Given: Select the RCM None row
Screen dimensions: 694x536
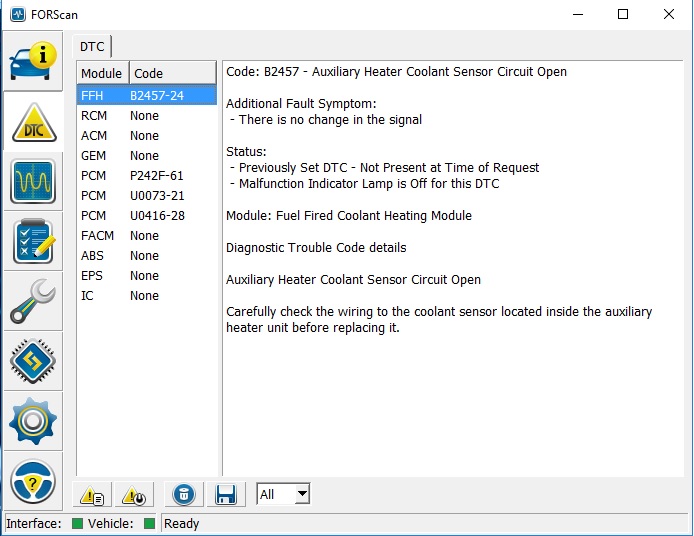Looking at the screenshot, I should pos(147,116).
